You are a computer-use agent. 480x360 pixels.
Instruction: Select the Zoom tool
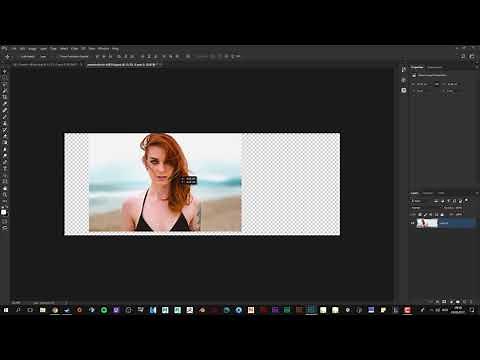(x=5, y=195)
